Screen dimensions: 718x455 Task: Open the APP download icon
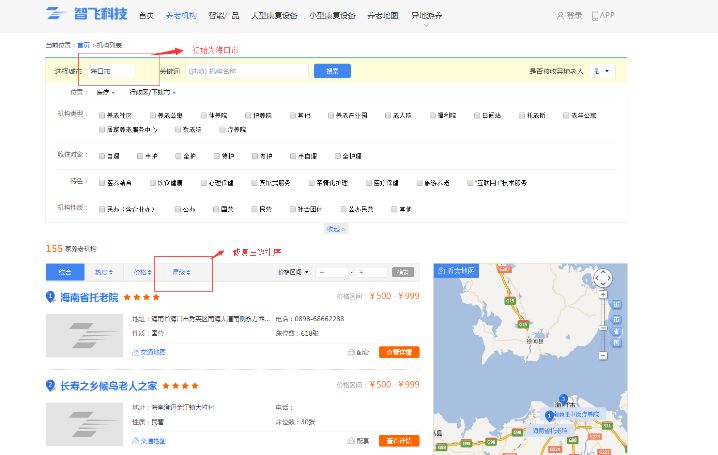point(596,16)
